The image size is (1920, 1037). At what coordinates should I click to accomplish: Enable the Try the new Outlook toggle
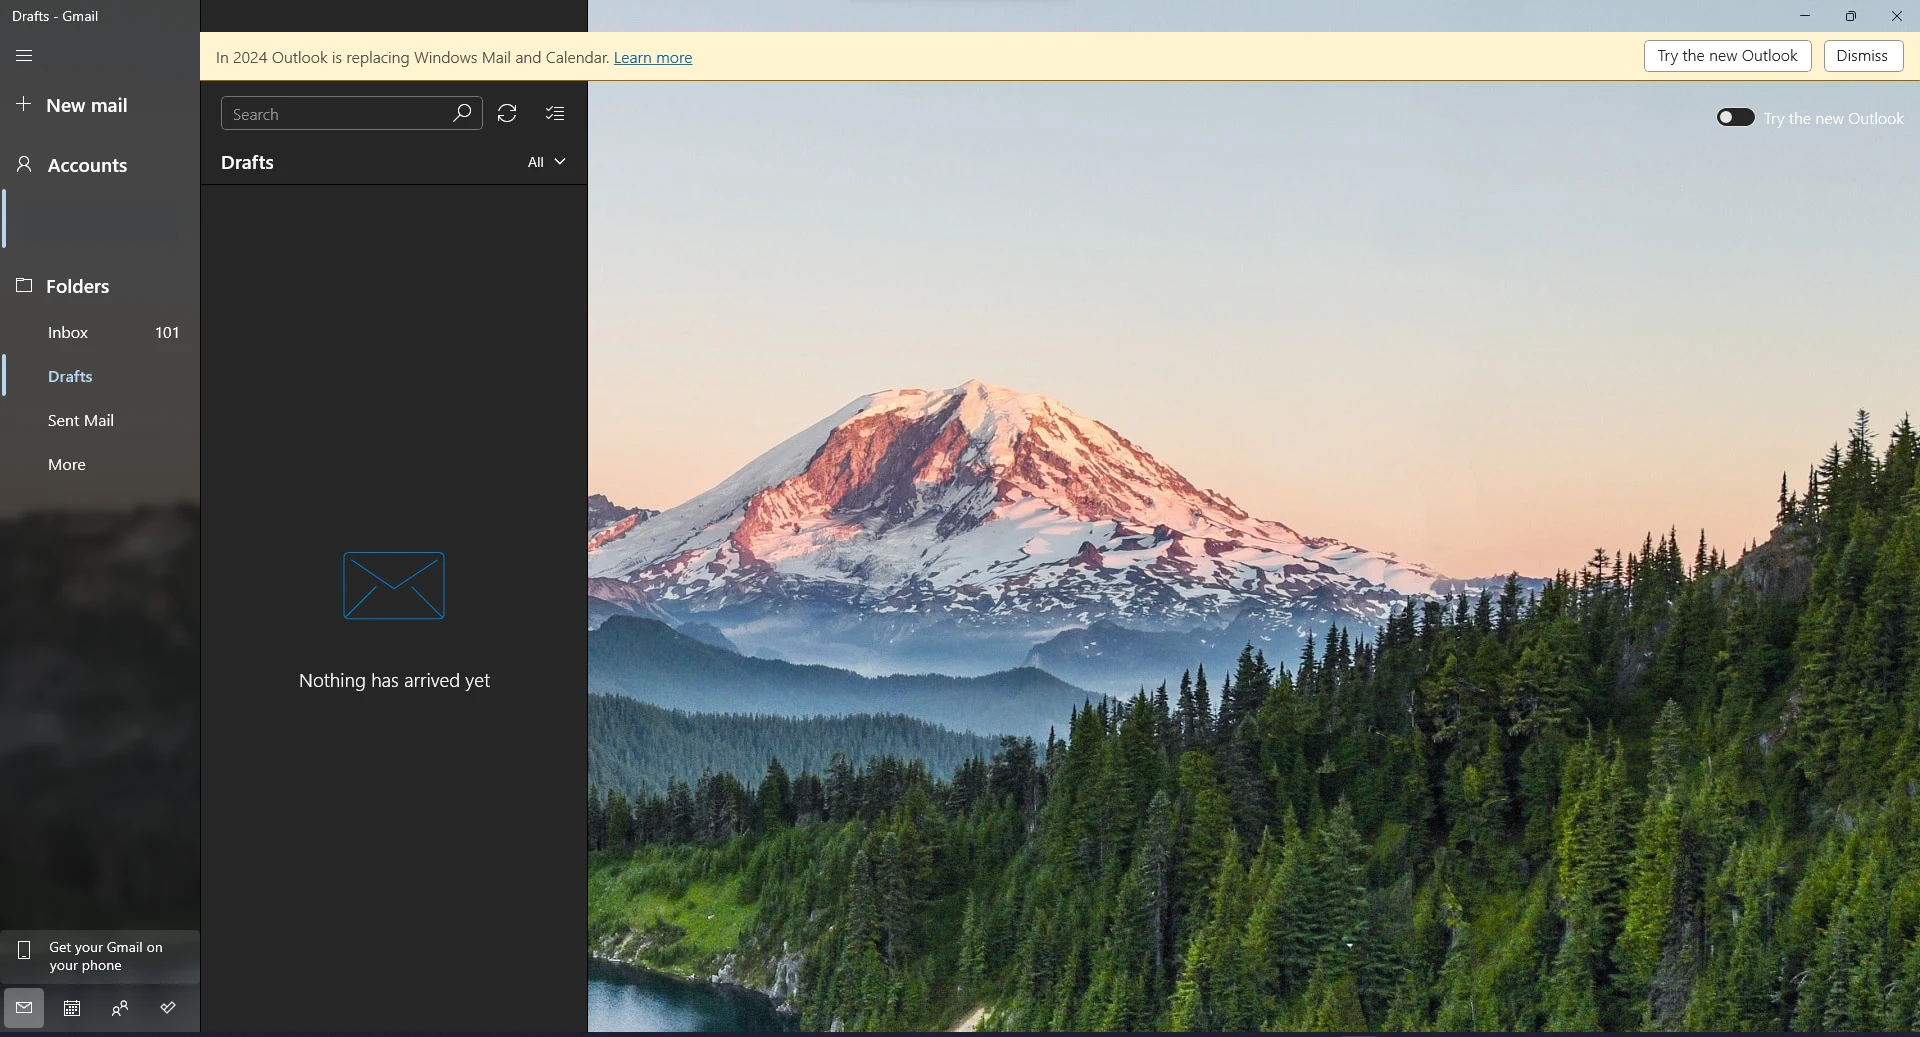click(x=1735, y=118)
